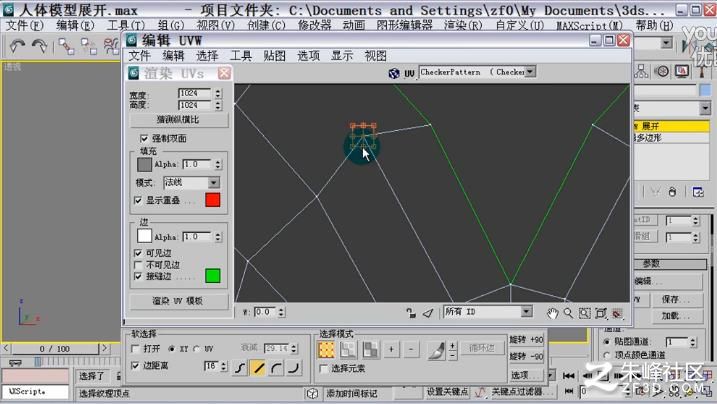Viewport: 717px width, 404px height.
Task: Select vertex sub-object selection mode
Action: tap(326, 350)
